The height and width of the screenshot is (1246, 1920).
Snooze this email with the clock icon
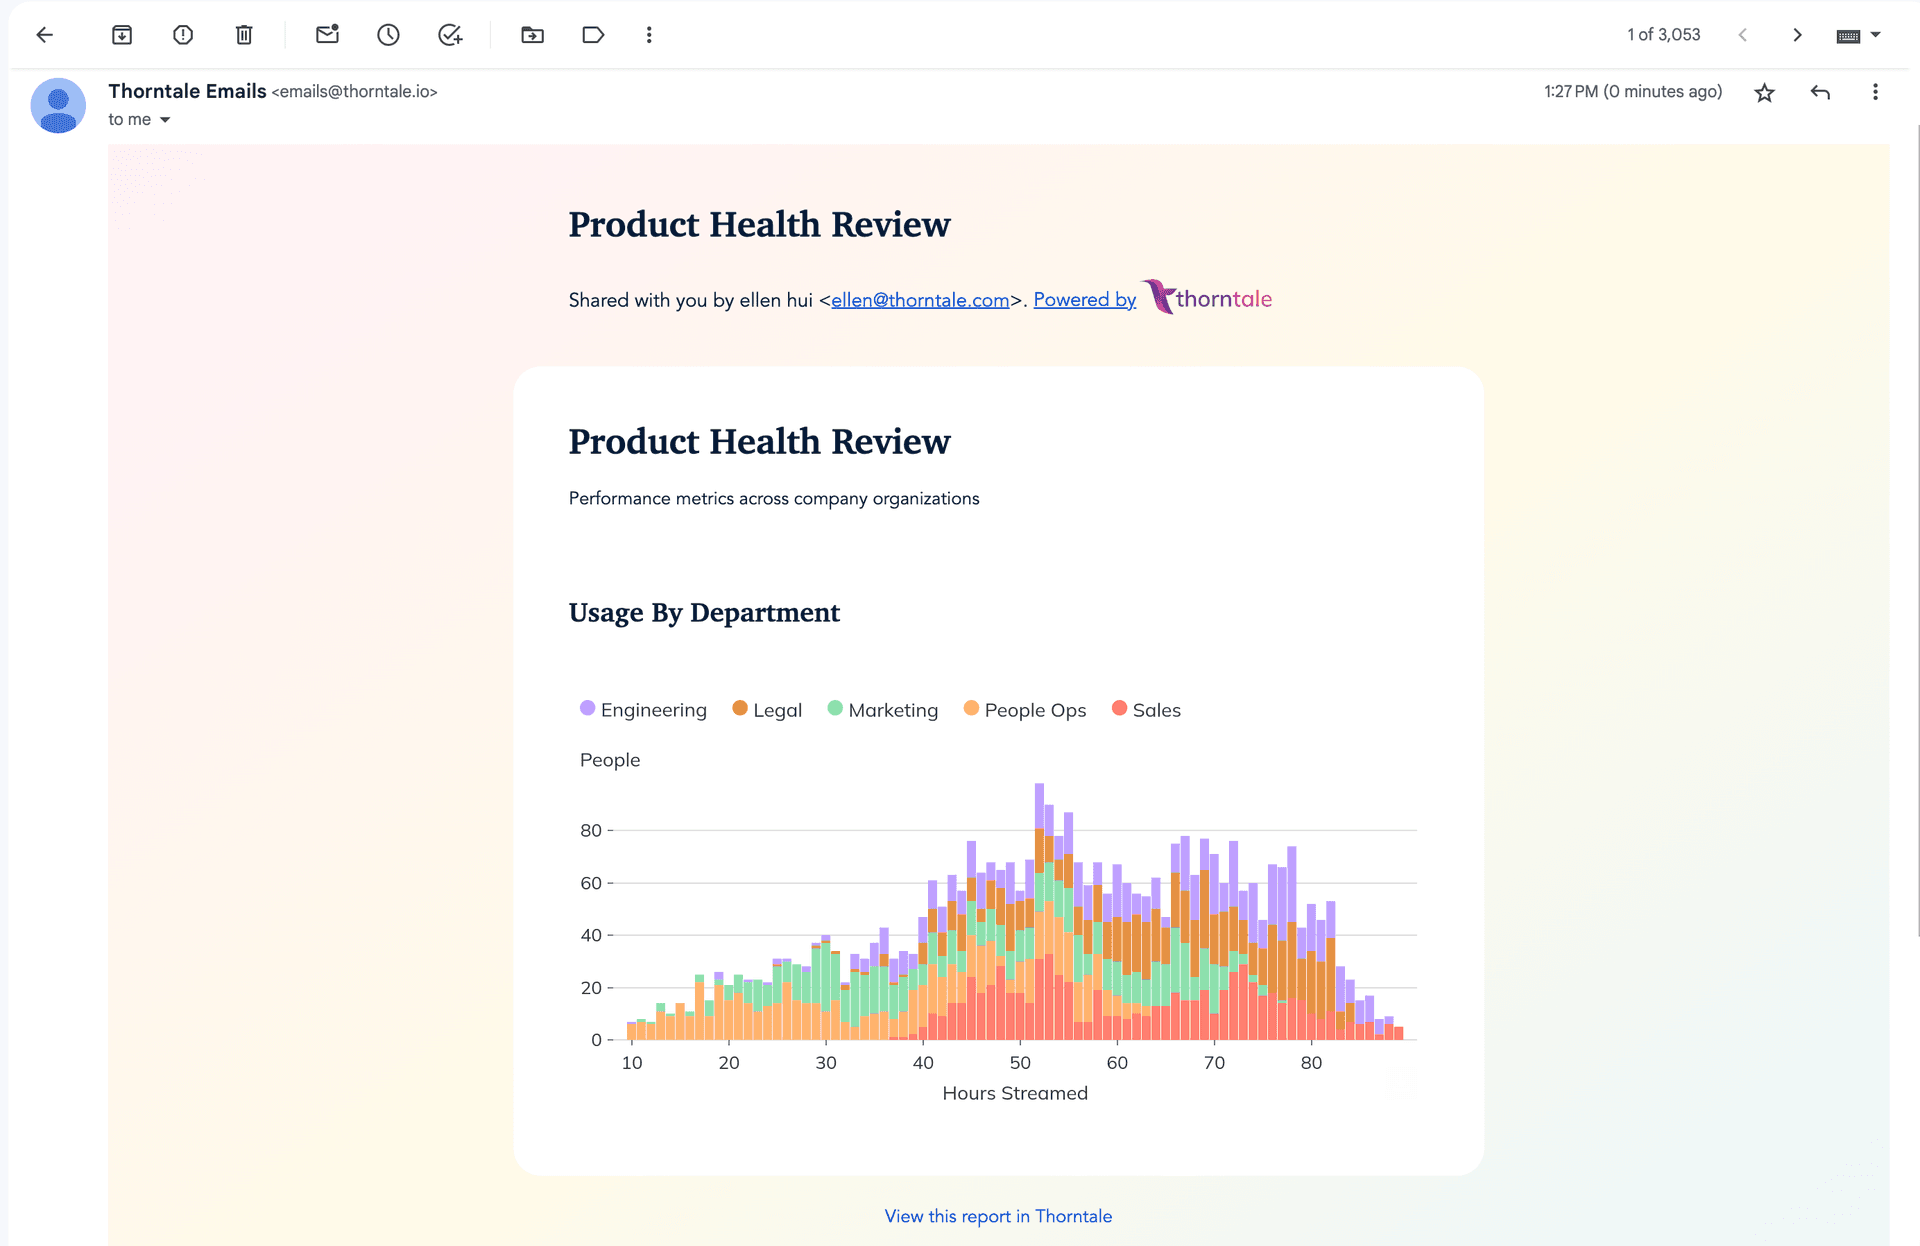pyautogui.click(x=388, y=35)
